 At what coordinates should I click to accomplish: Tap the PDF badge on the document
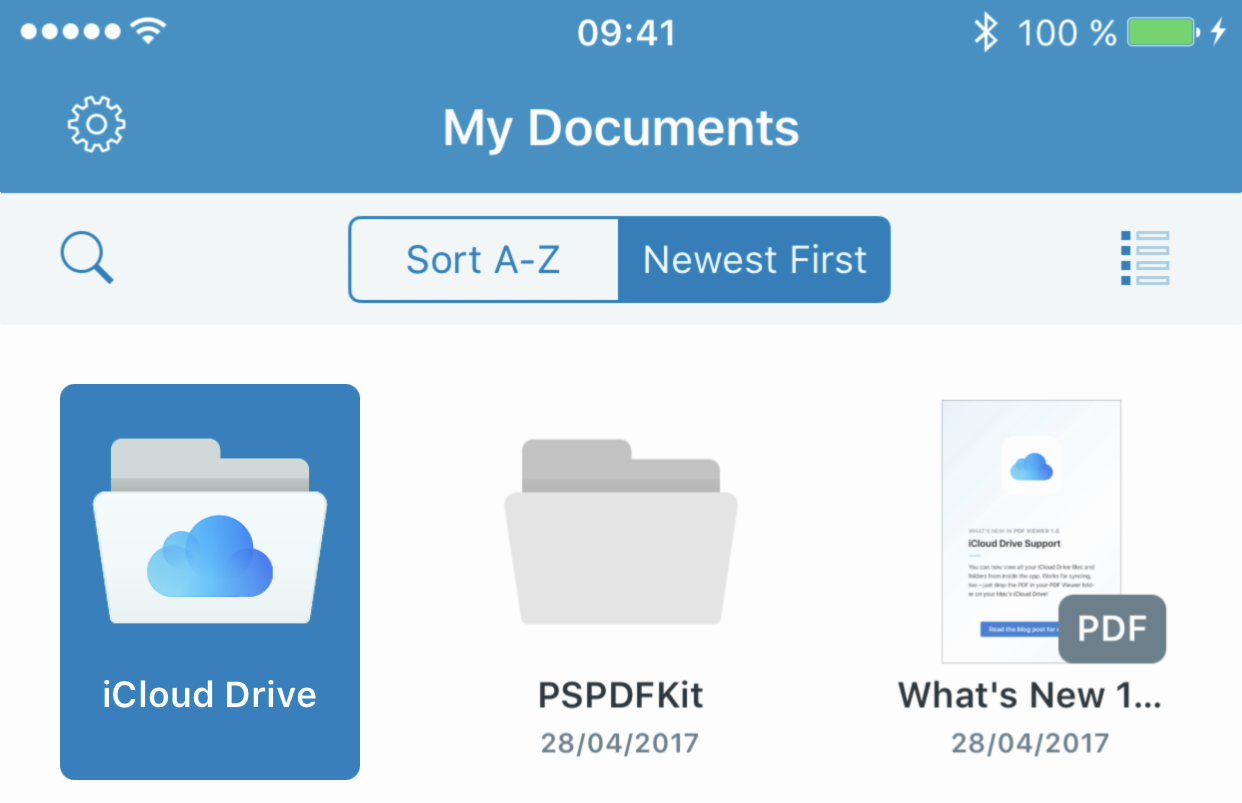[1112, 629]
